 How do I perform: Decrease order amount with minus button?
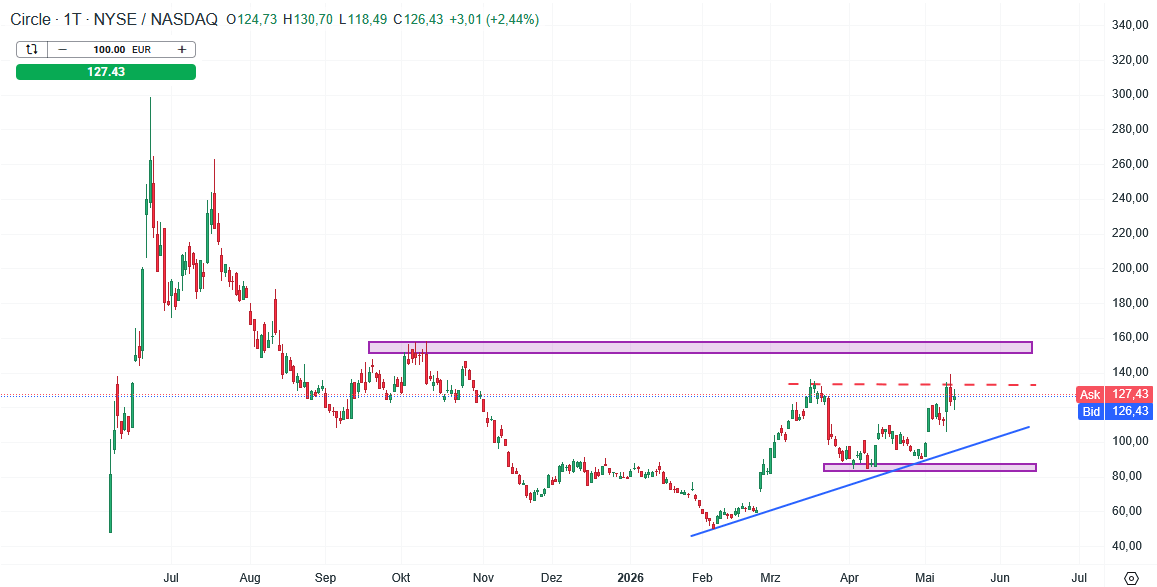(x=63, y=49)
